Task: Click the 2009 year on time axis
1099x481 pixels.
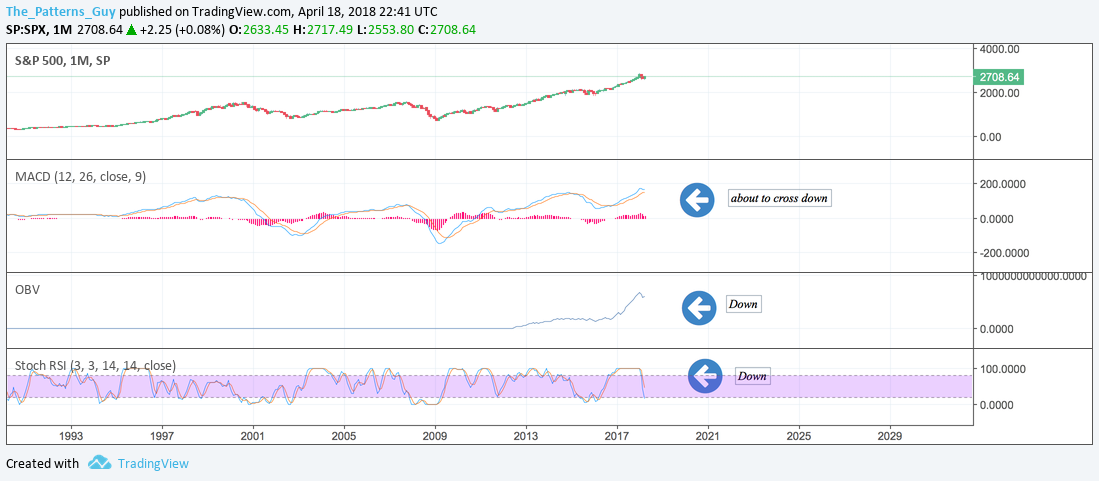Action: [x=435, y=435]
